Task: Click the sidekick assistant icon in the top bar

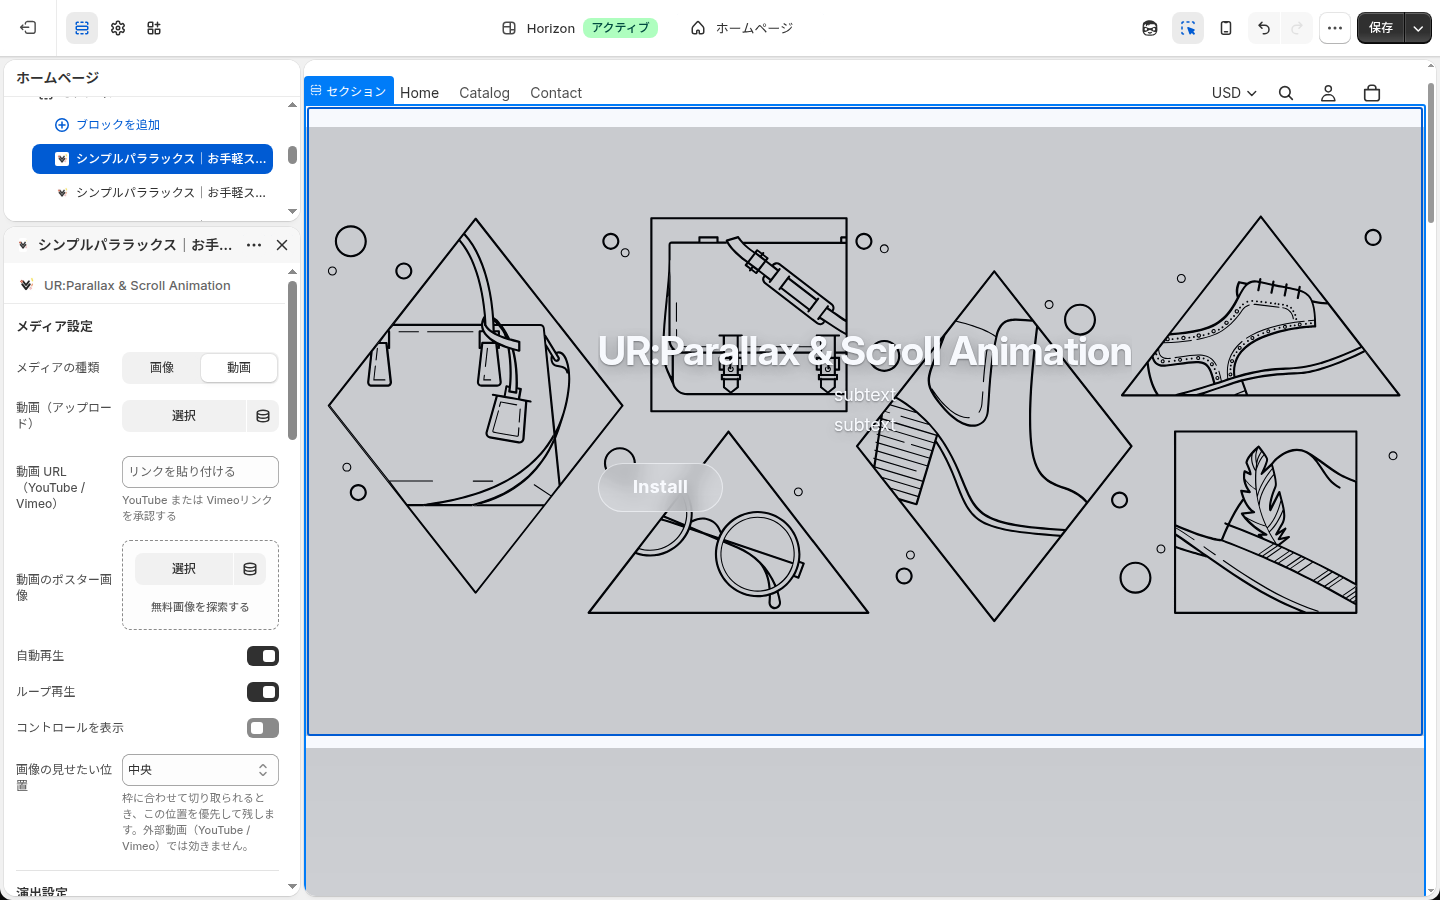Action: pyautogui.click(x=1150, y=28)
